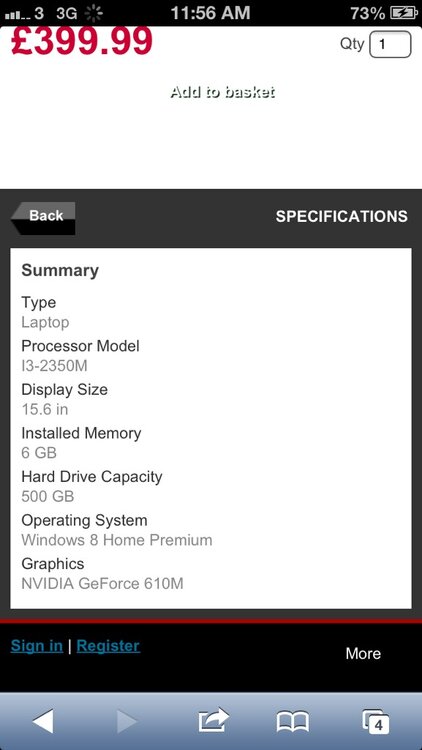Tap the Safari forward arrow
422x750 pixels.
point(126,721)
